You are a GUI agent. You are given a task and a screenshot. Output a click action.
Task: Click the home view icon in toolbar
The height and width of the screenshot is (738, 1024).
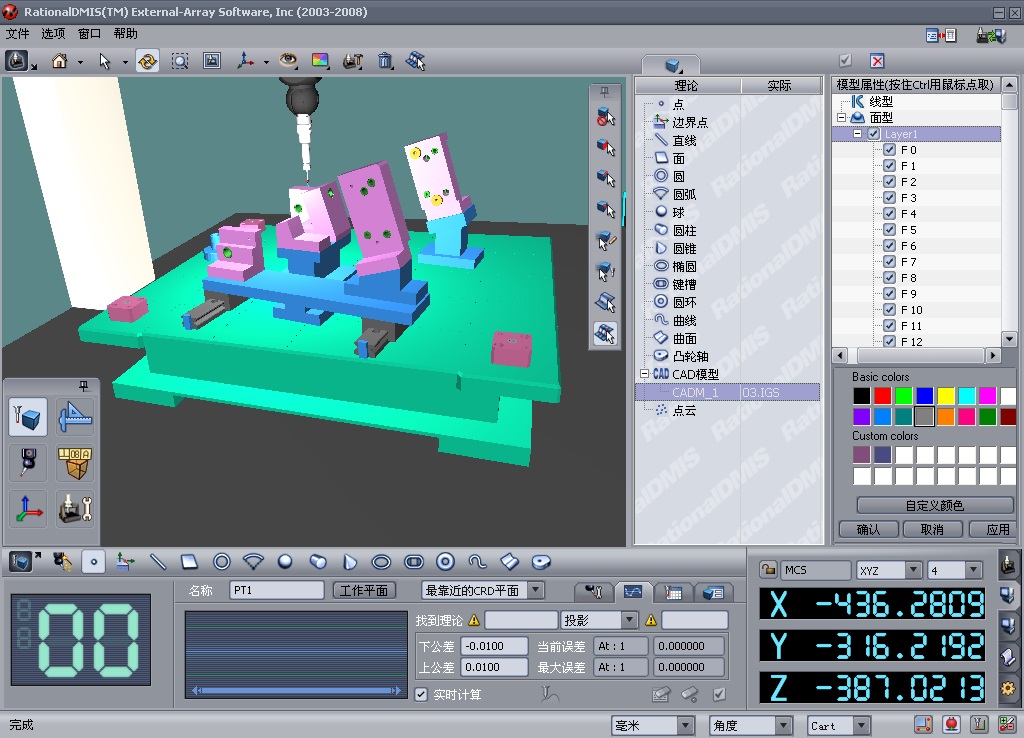60,61
